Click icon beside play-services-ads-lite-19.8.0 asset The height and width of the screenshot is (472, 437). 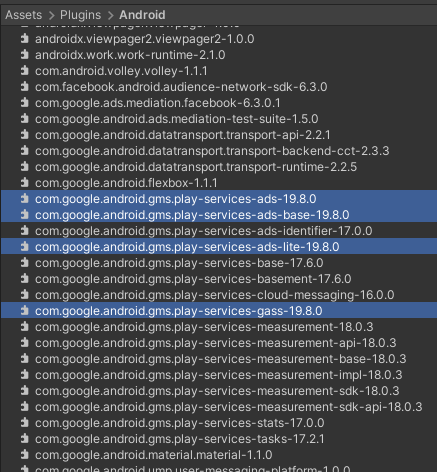[25, 247]
